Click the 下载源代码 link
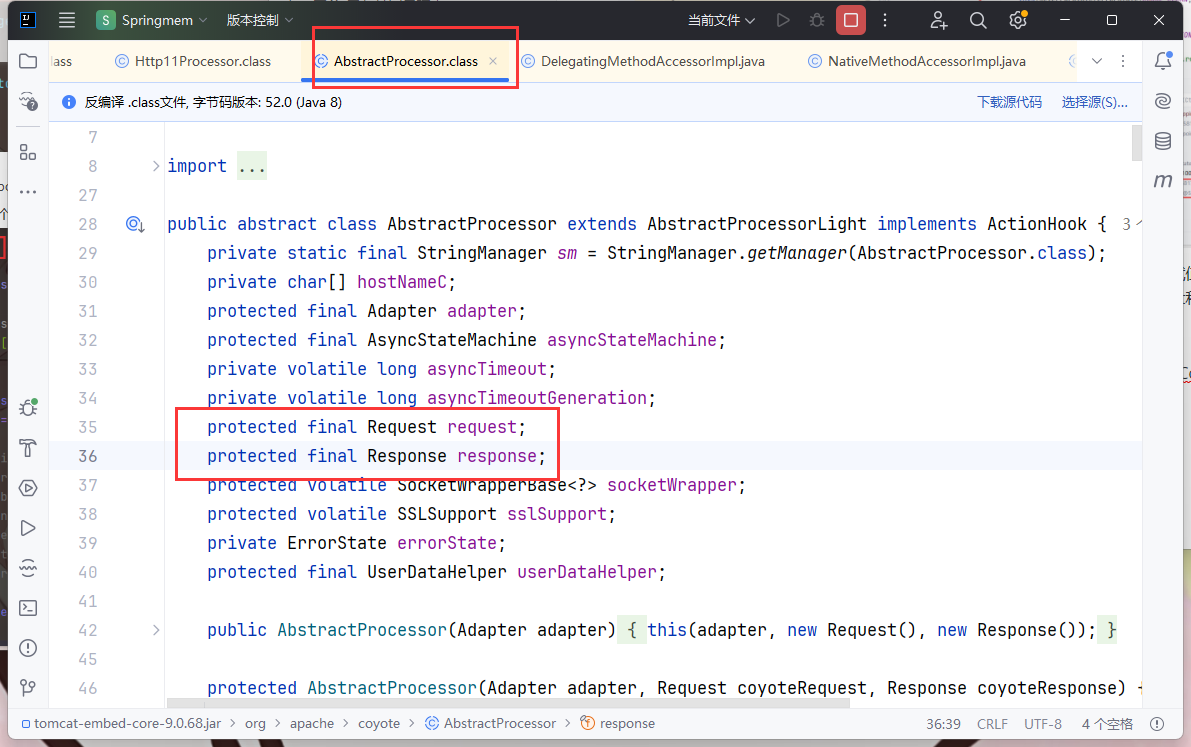The width and height of the screenshot is (1191, 747). pyautogui.click(x=1009, y=102)
